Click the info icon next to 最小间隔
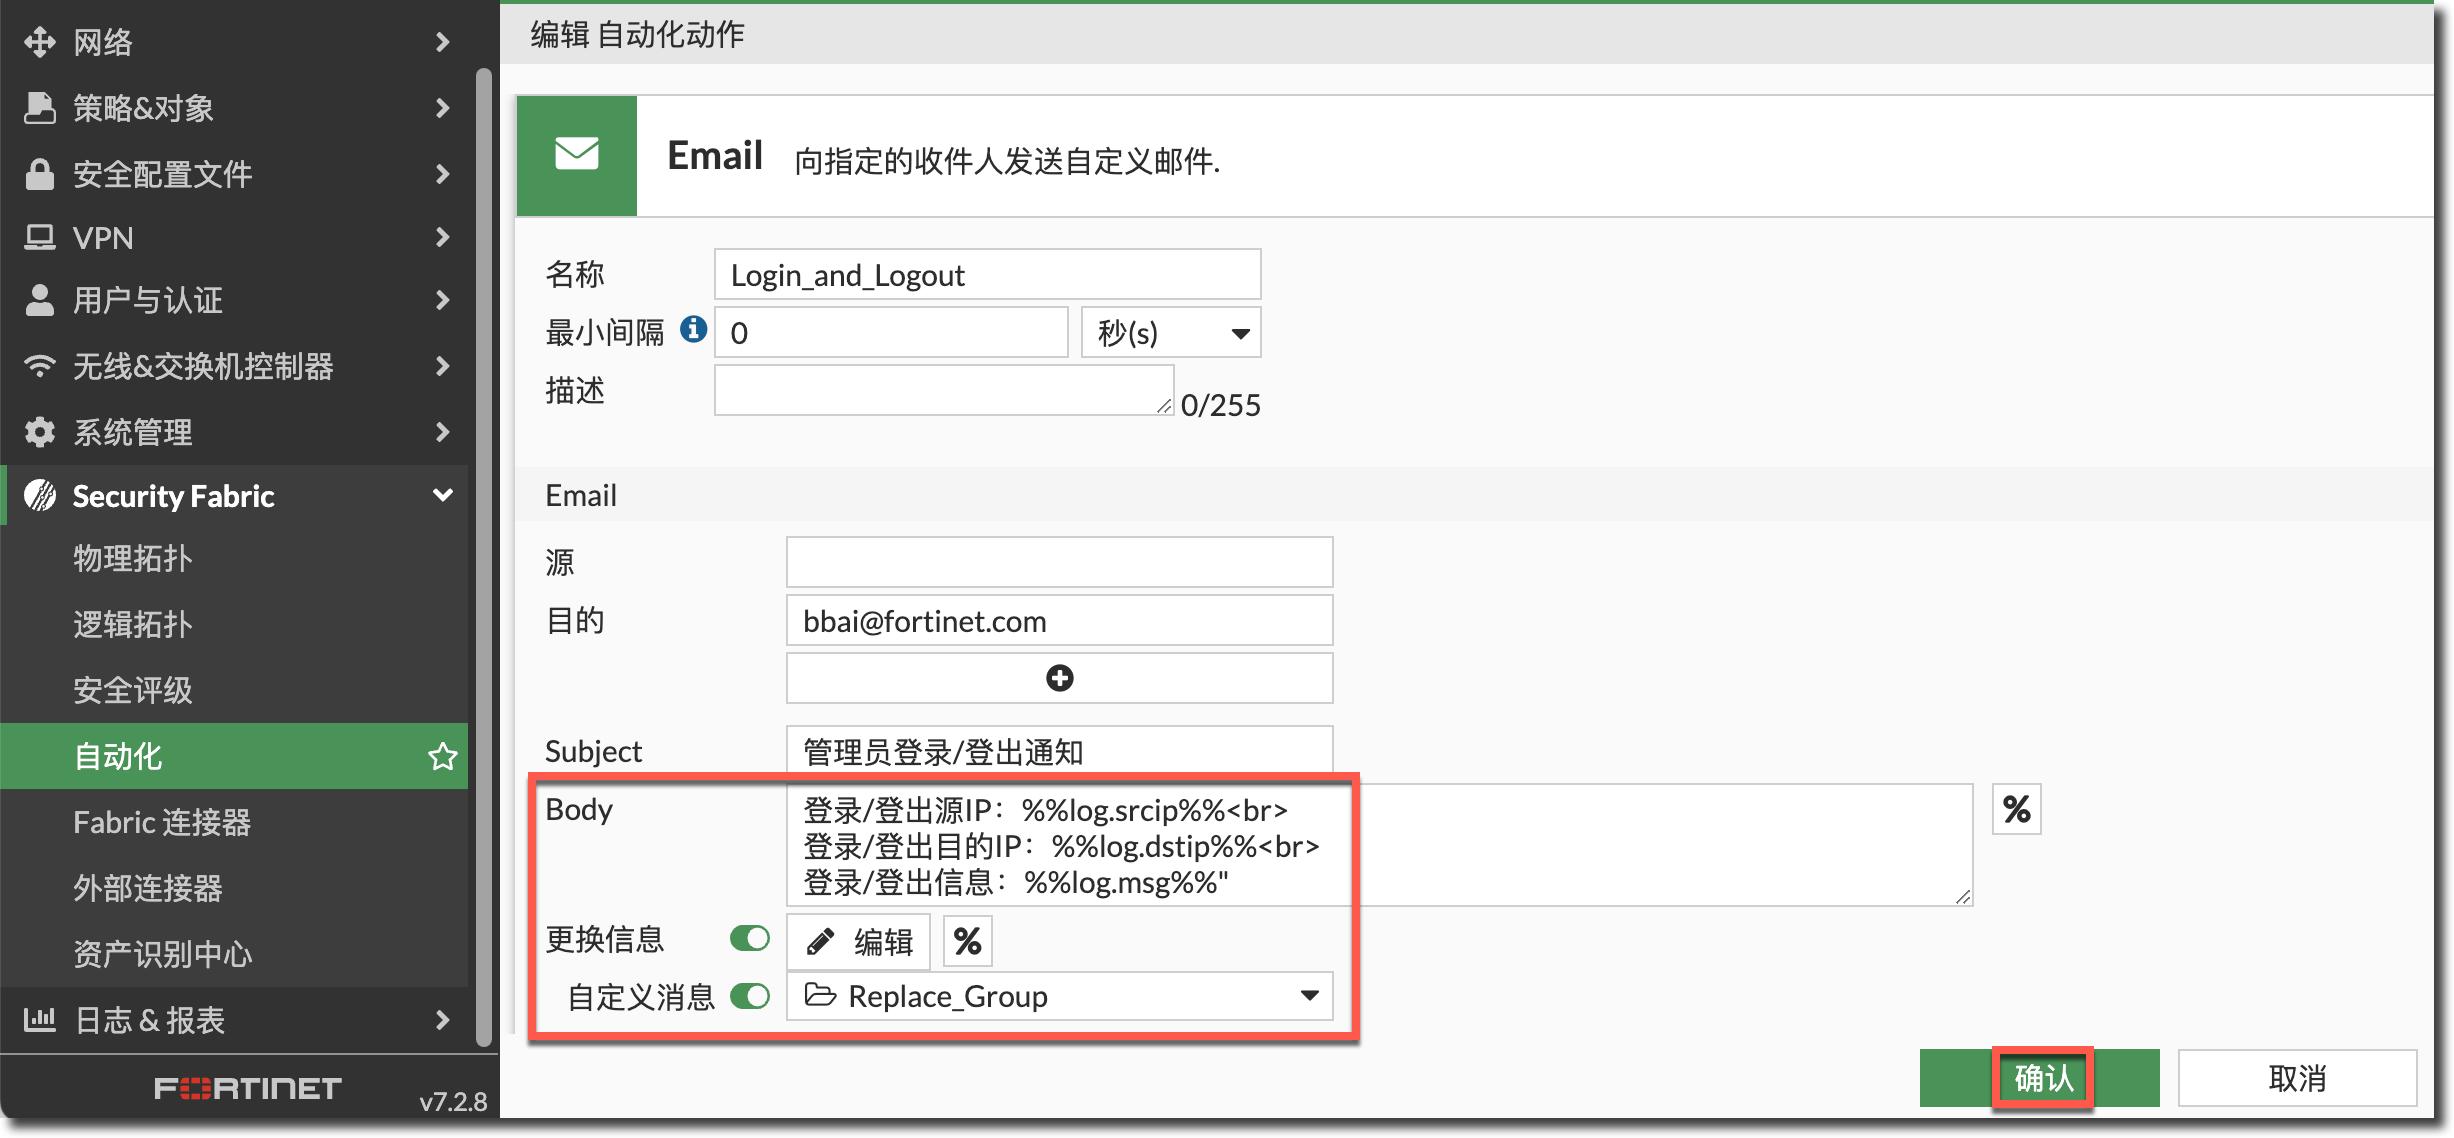Screen dimensions: 2454x1138 point(693,329)
